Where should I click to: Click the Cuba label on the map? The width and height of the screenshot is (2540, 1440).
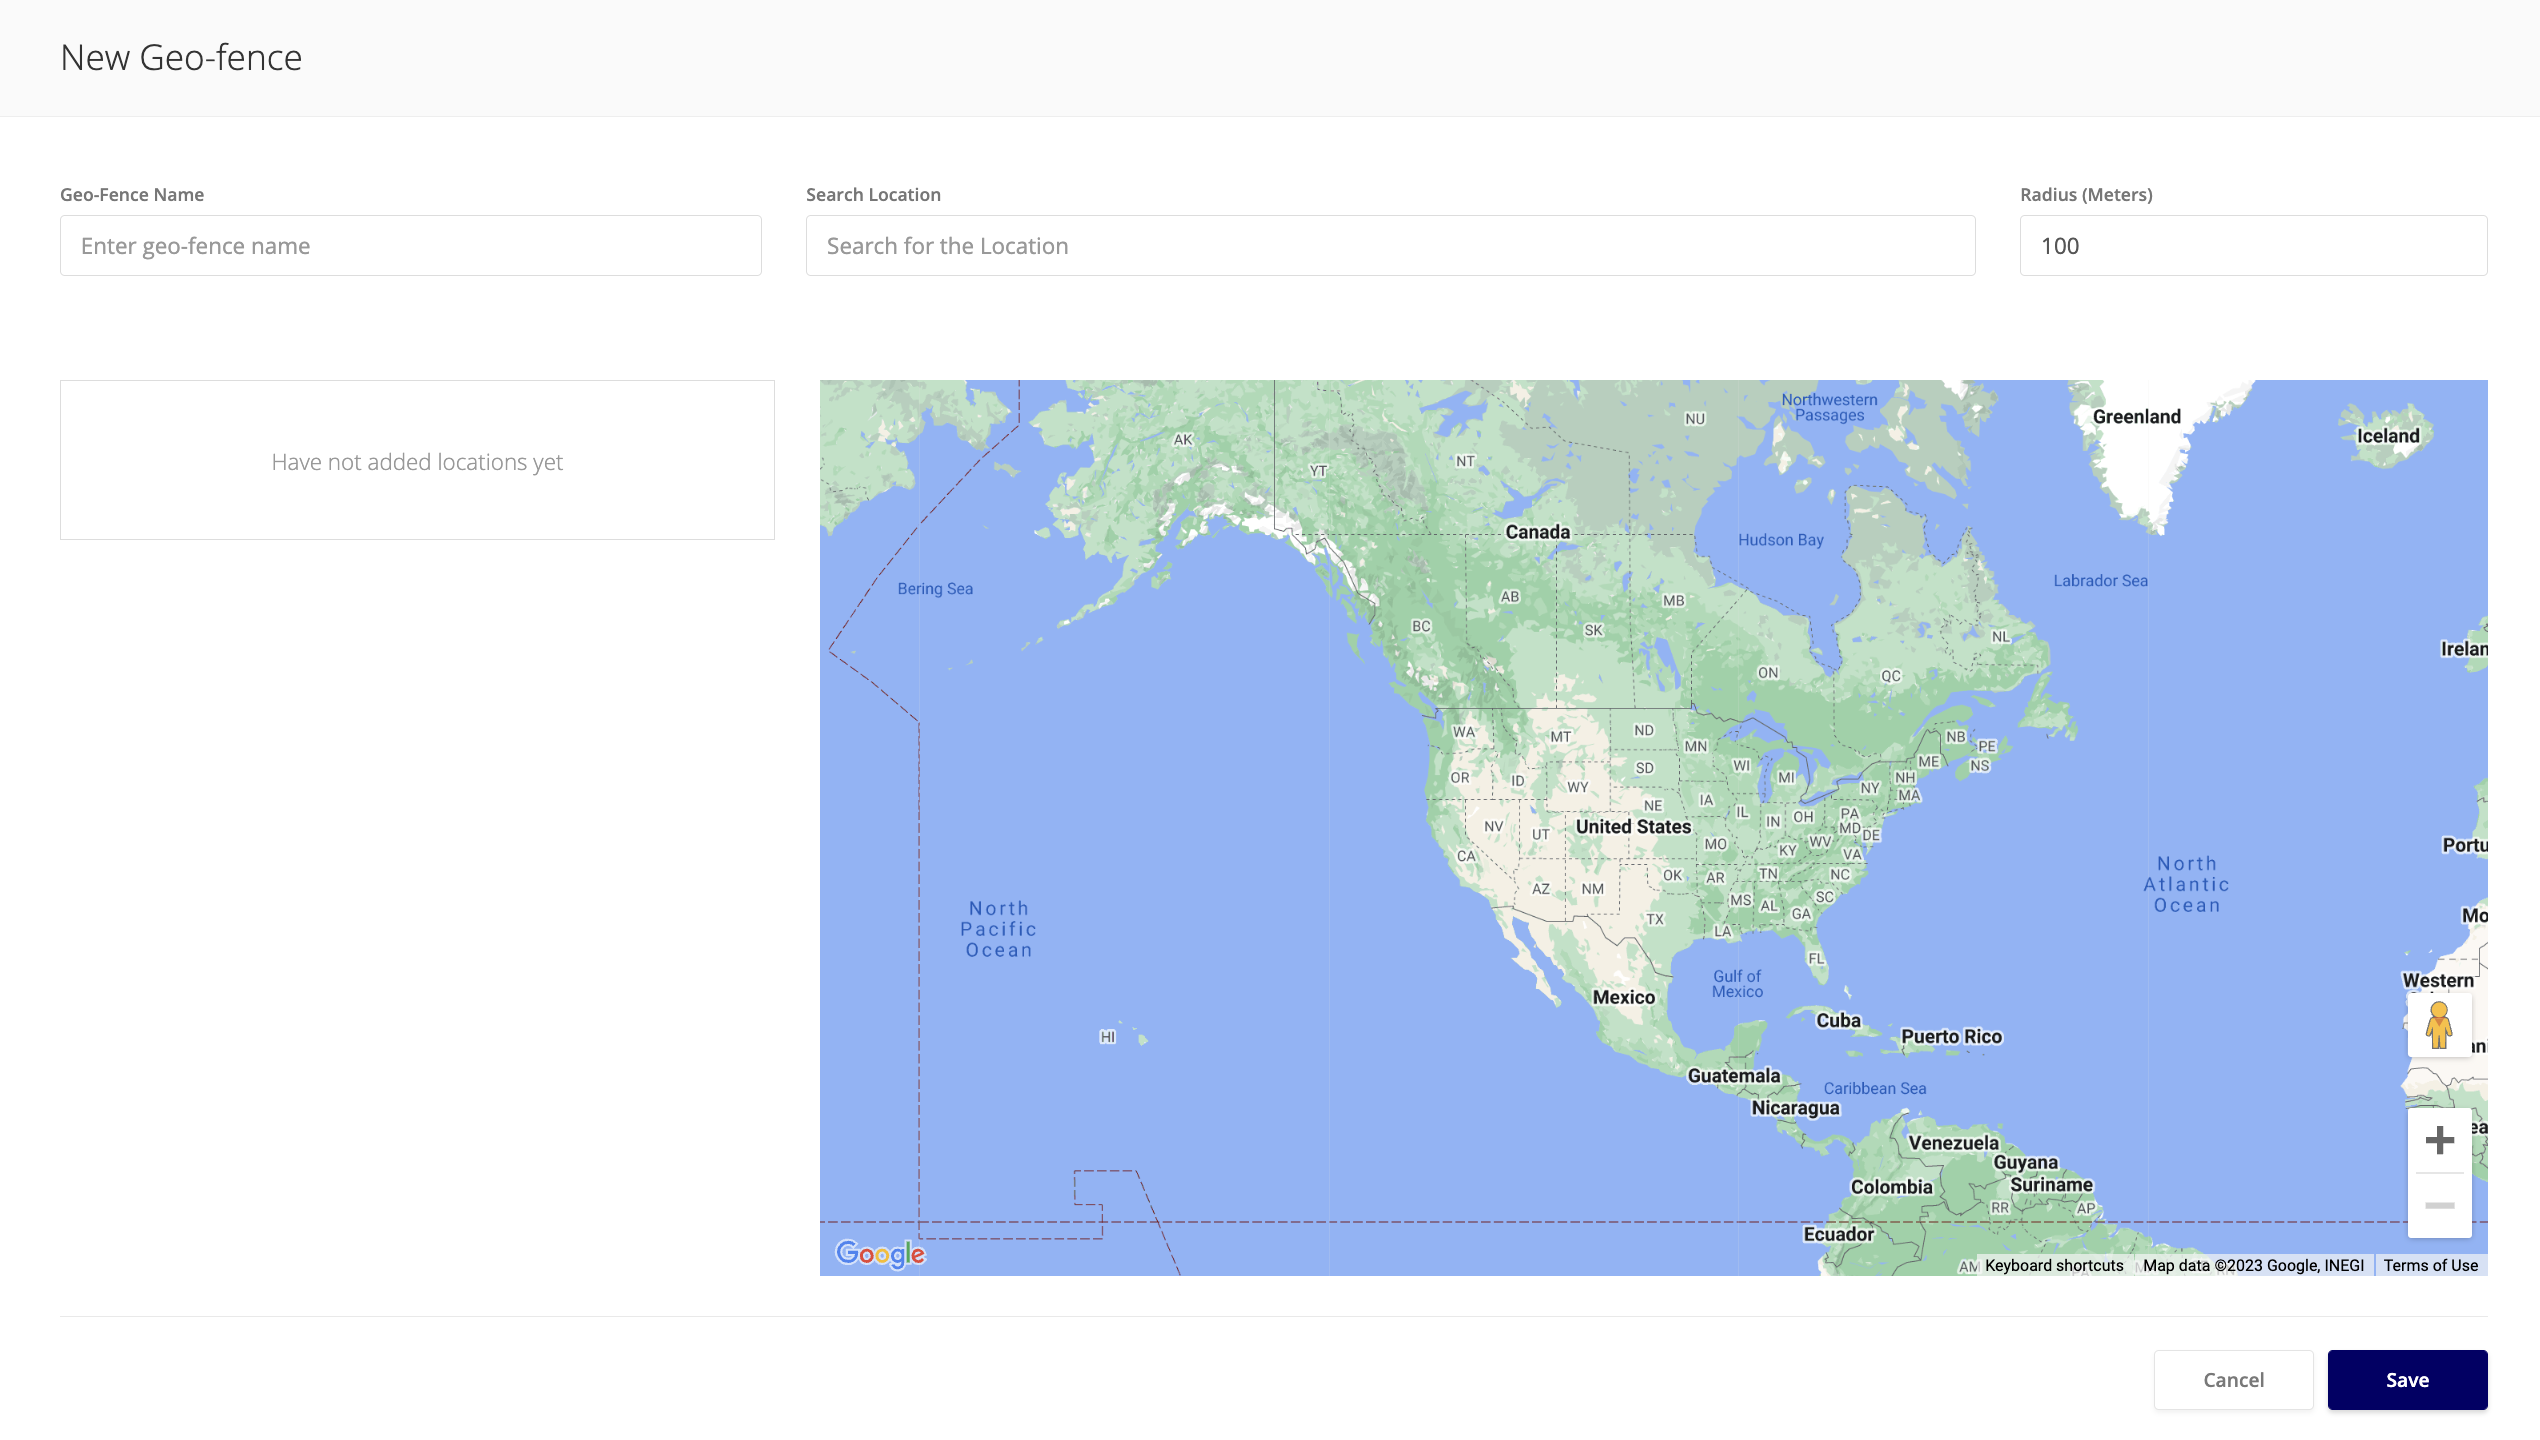pos(1838,1020)
